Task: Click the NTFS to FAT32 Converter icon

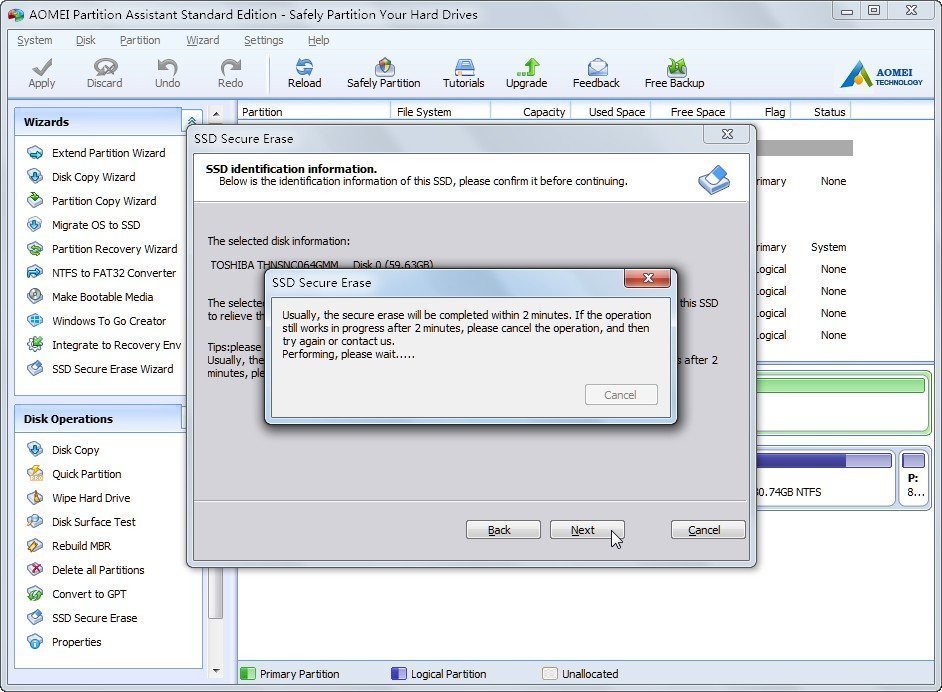Action: coord(35,273)
